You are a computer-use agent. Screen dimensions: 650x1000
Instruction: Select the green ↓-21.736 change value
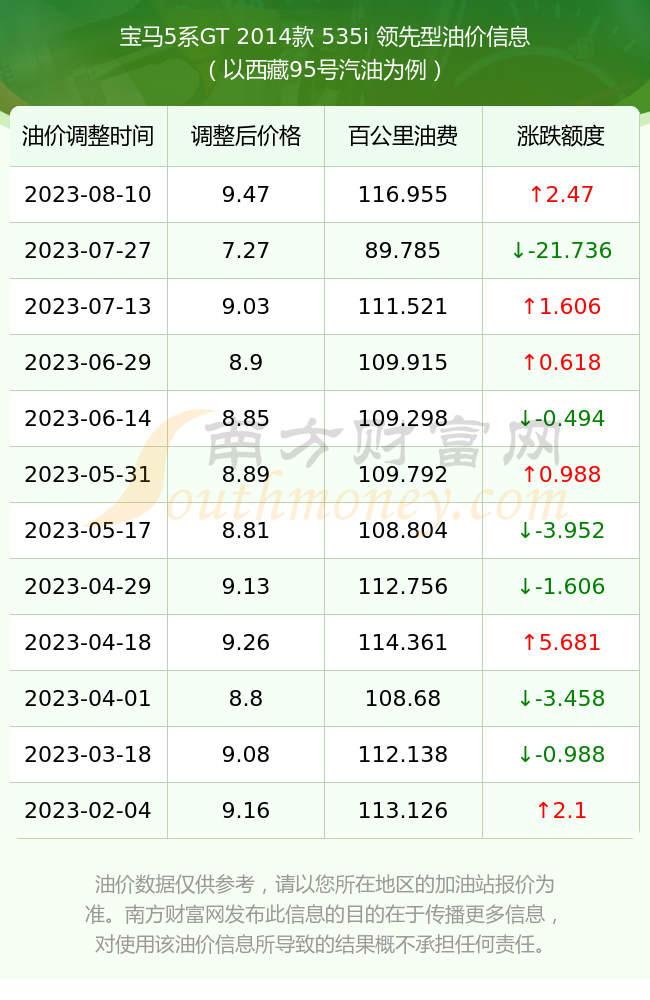pos(561,251)
